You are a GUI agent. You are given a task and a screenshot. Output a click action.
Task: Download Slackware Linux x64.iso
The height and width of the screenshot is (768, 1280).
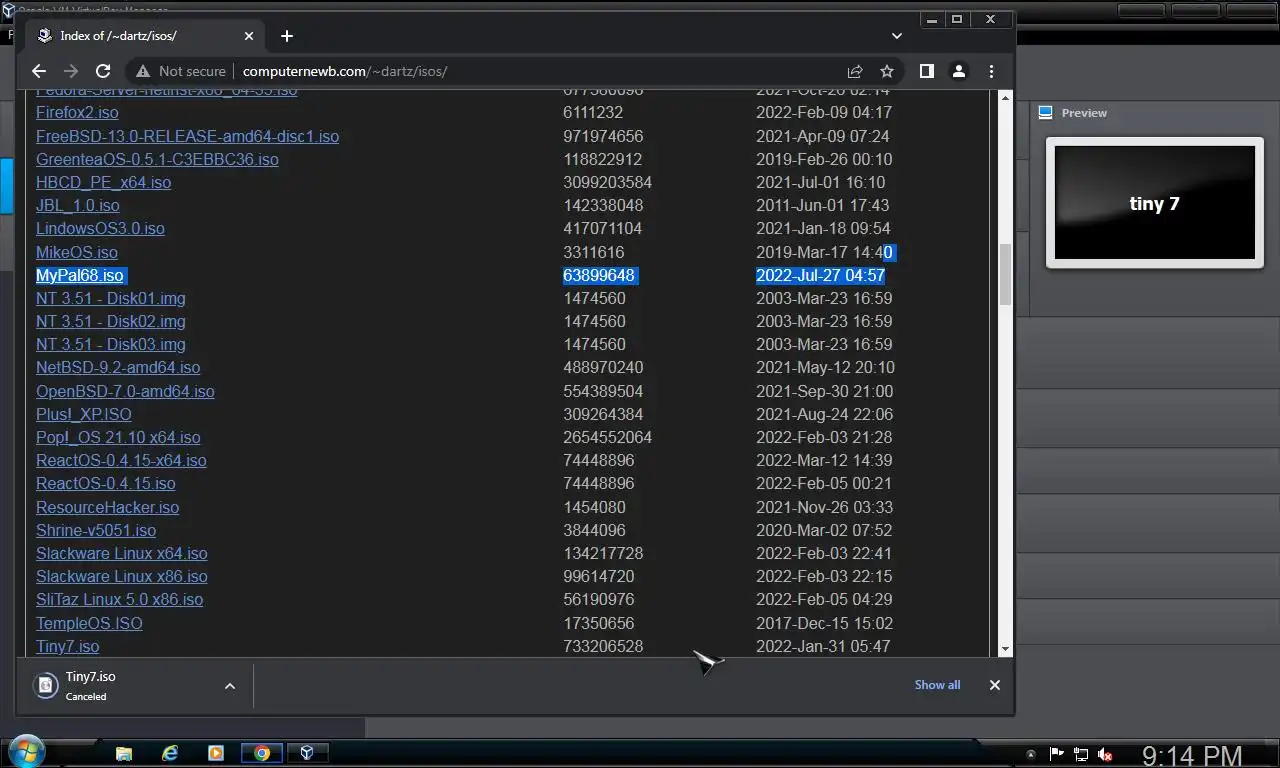[121, 553]
